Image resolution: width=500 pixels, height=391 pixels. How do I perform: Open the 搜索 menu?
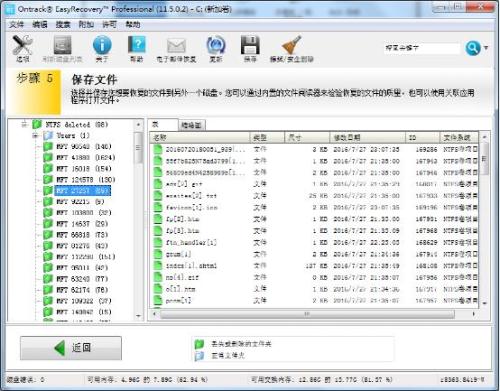[63, 24]
